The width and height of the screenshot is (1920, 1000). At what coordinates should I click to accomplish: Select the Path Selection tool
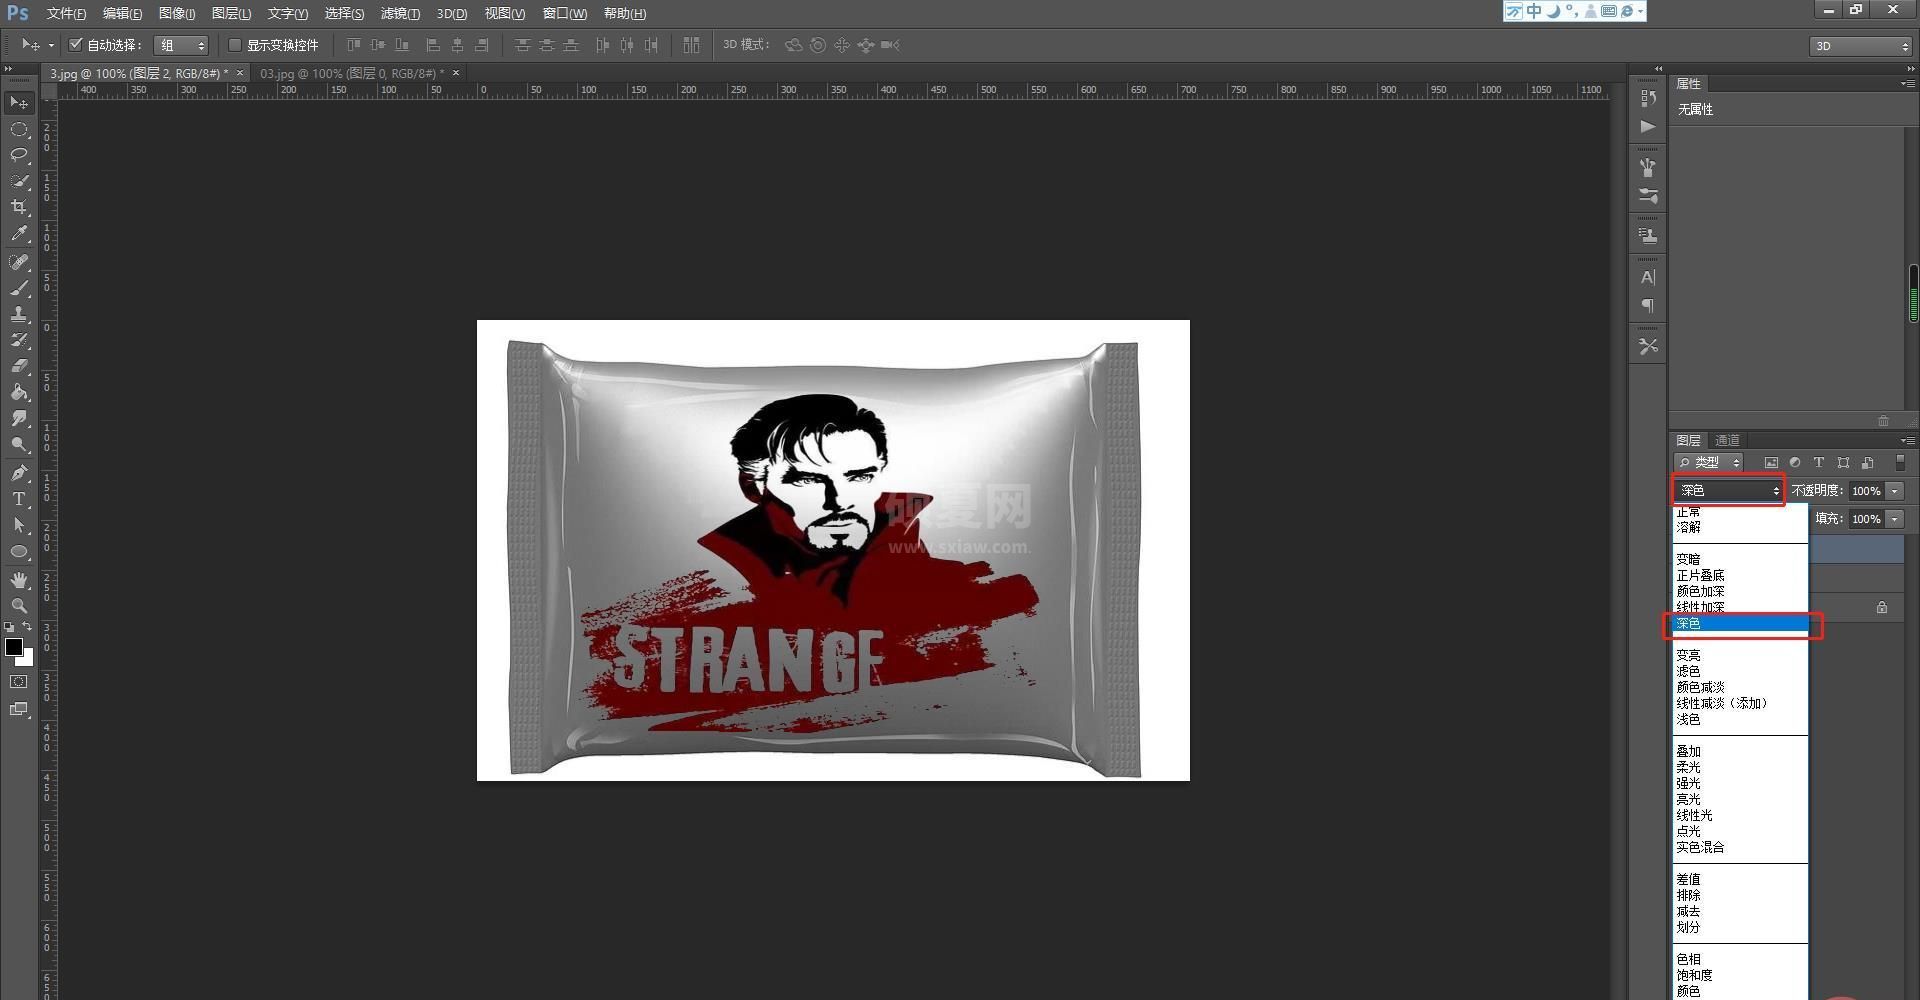click(x=19, y=525)
